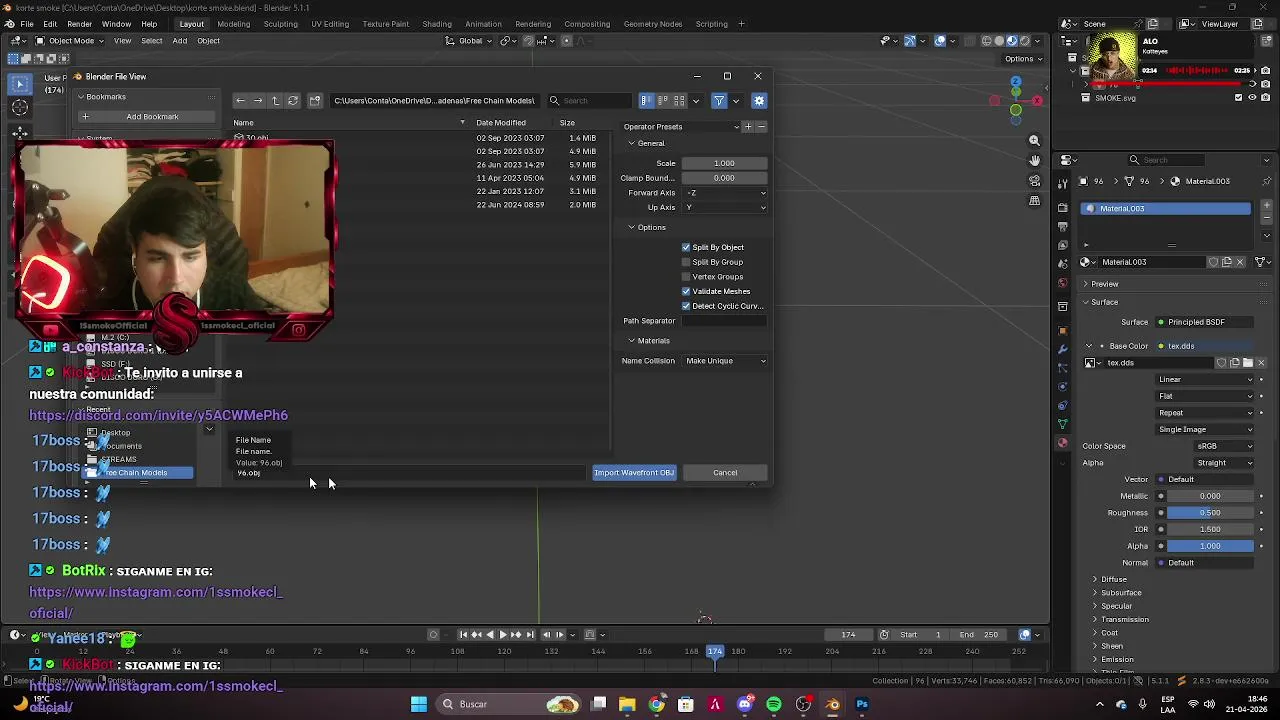Open Discord from taskbar
This screenshot has width=1280, height=720.
tap(744, 704)
